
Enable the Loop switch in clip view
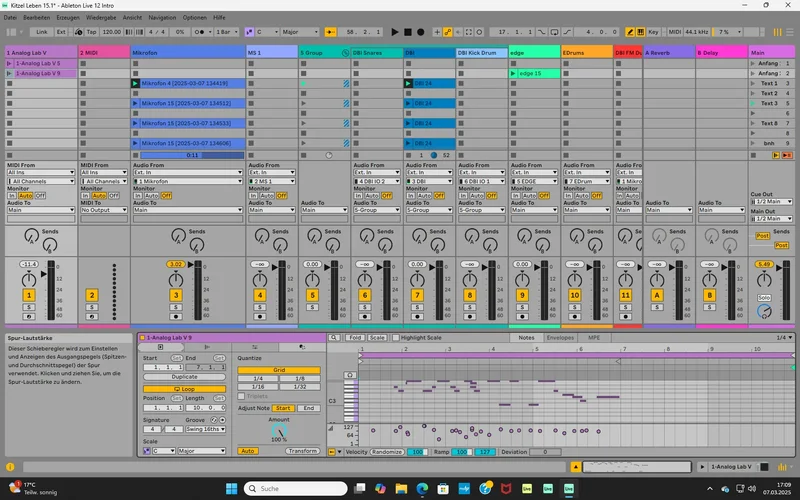[x=183, y=388]
